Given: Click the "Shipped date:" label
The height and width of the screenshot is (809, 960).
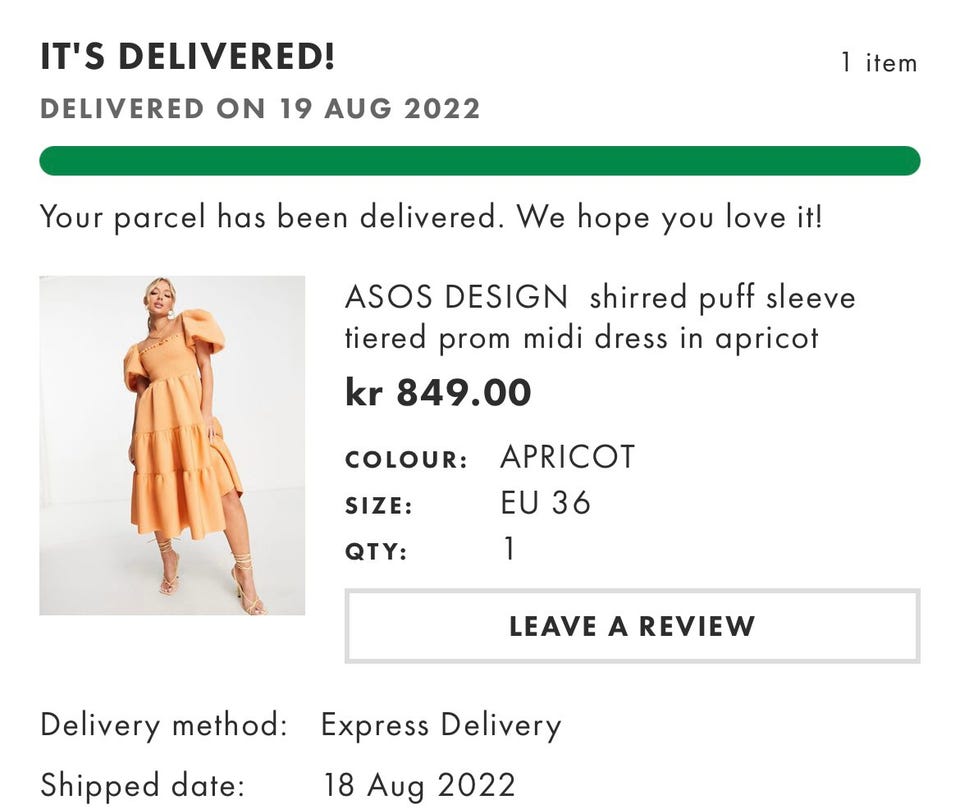Looking at the screenshot, I should coord(141,785).
